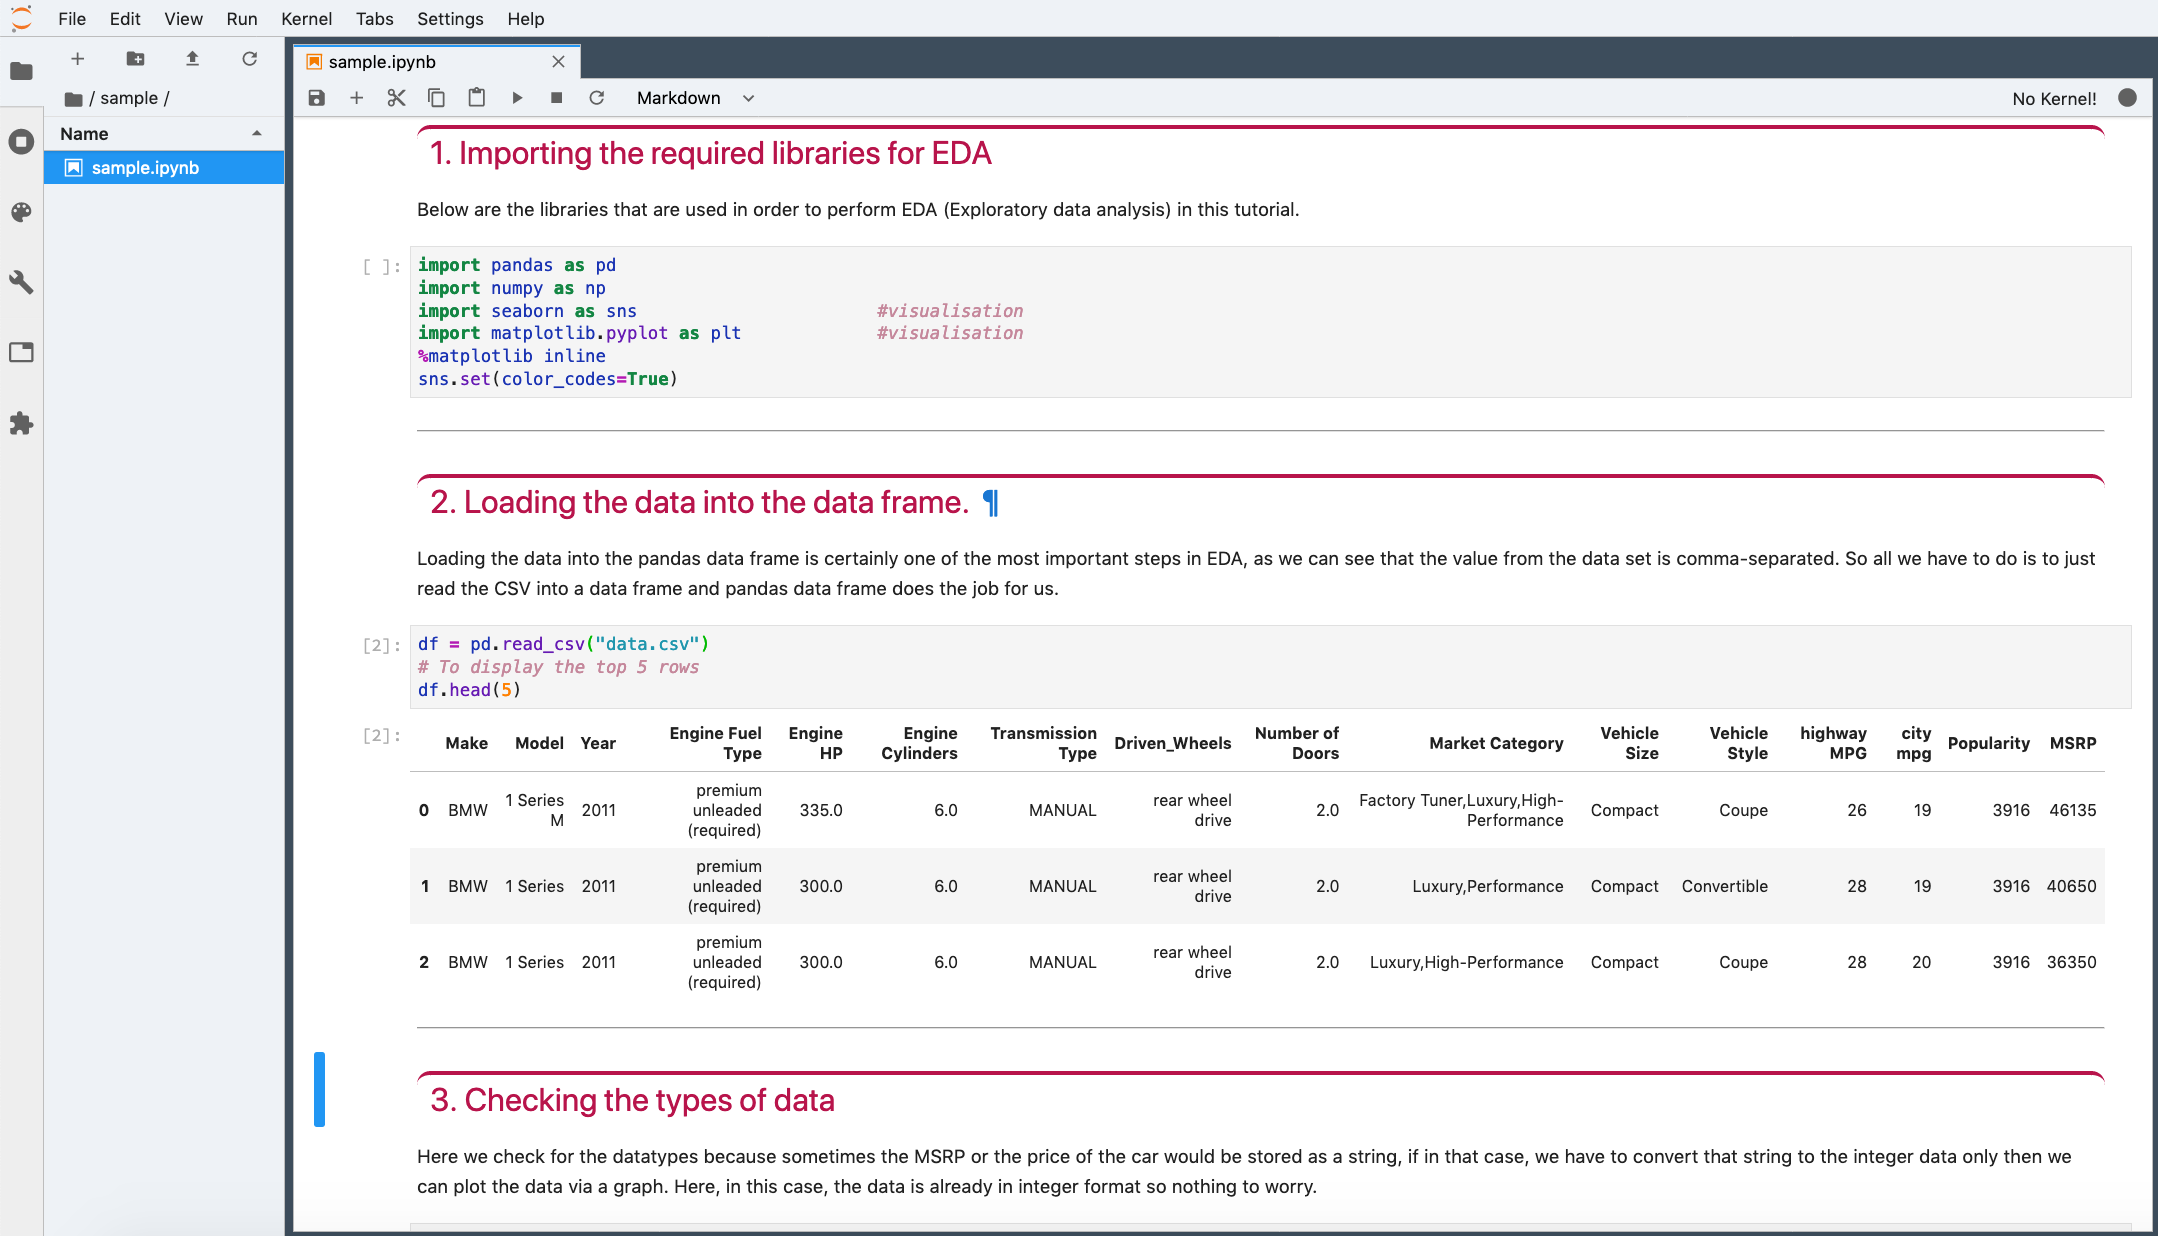2158x1236 pixels.
Task: Interrupt the kernel with stop button
Action: 557,98
